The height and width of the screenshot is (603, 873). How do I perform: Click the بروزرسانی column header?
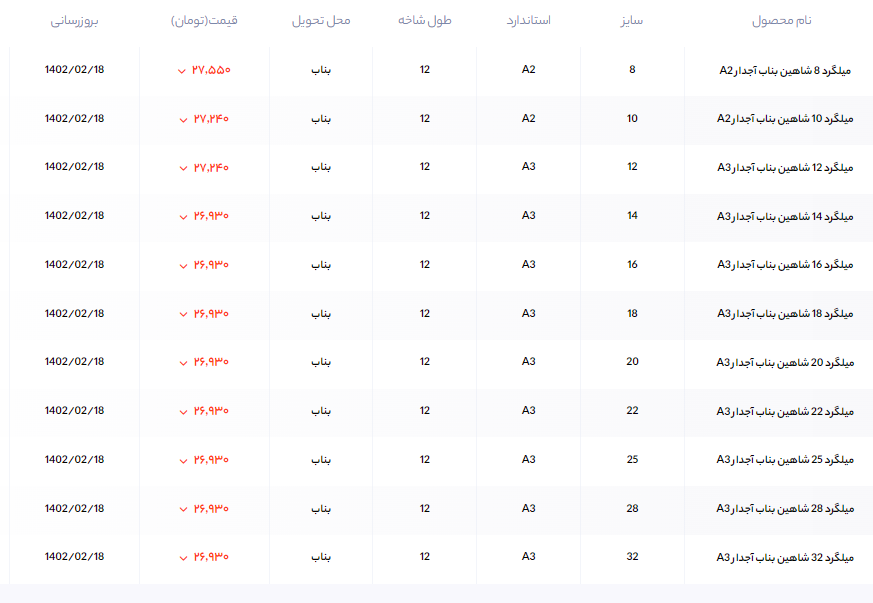click(75, 20)
